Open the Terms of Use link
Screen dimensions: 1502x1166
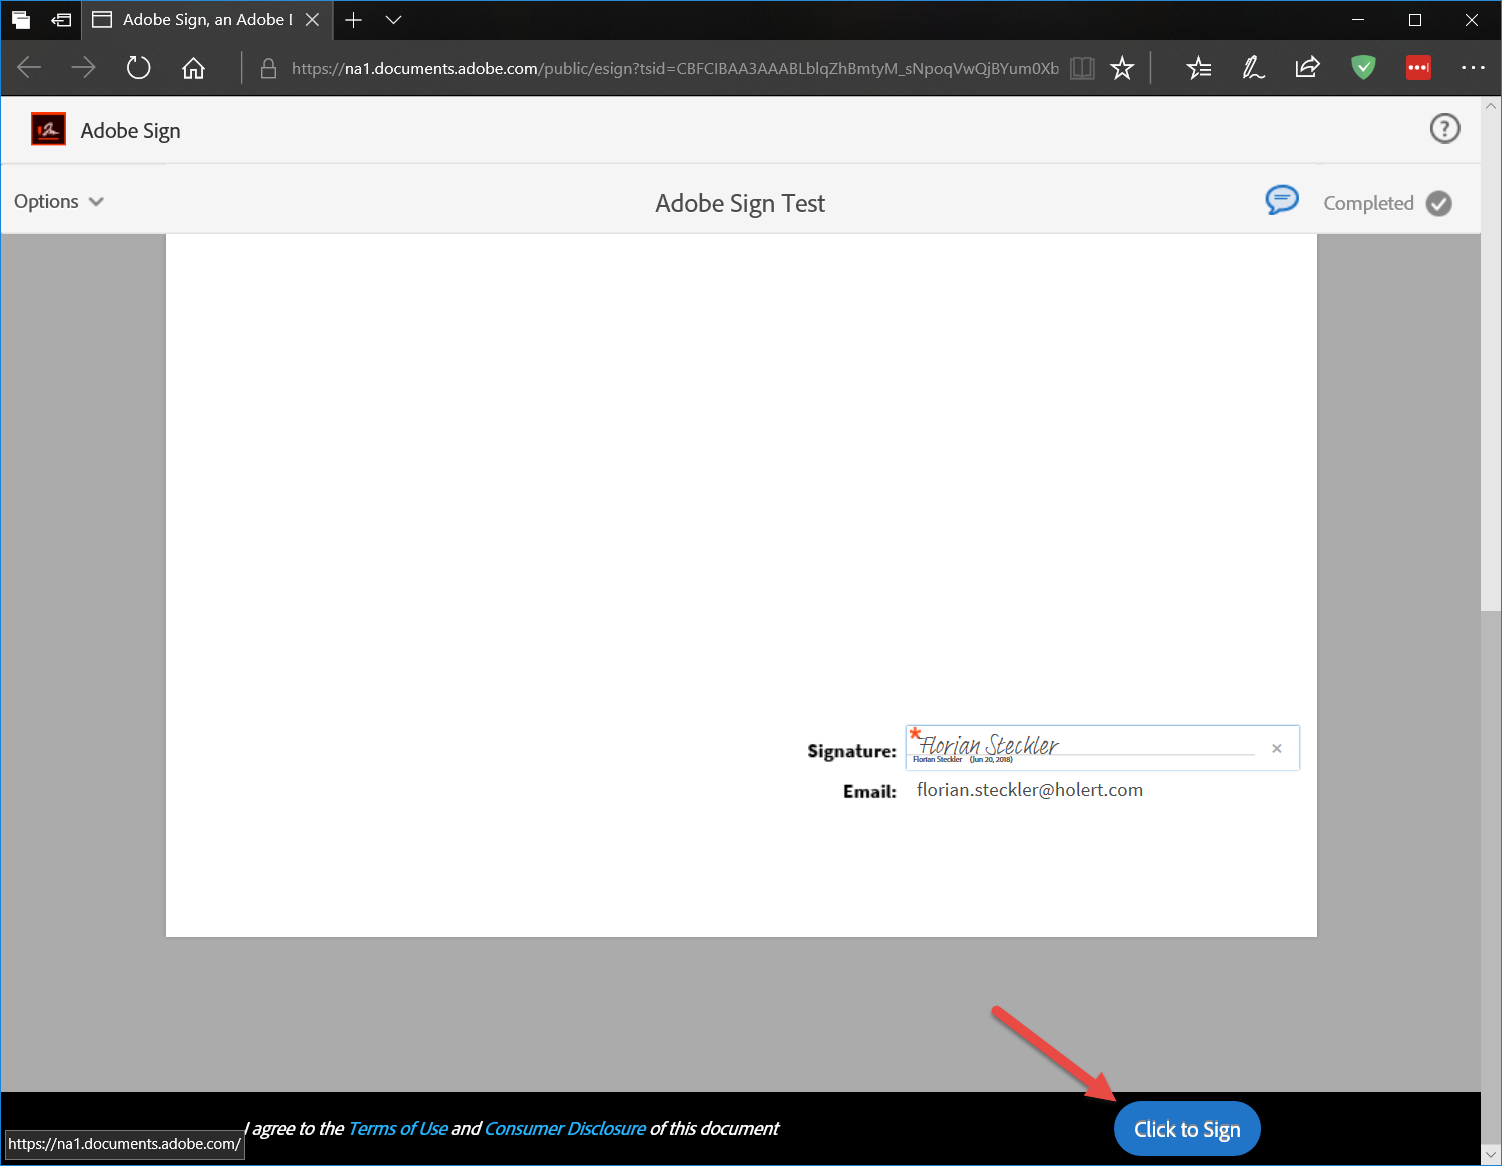[397, 1128]
